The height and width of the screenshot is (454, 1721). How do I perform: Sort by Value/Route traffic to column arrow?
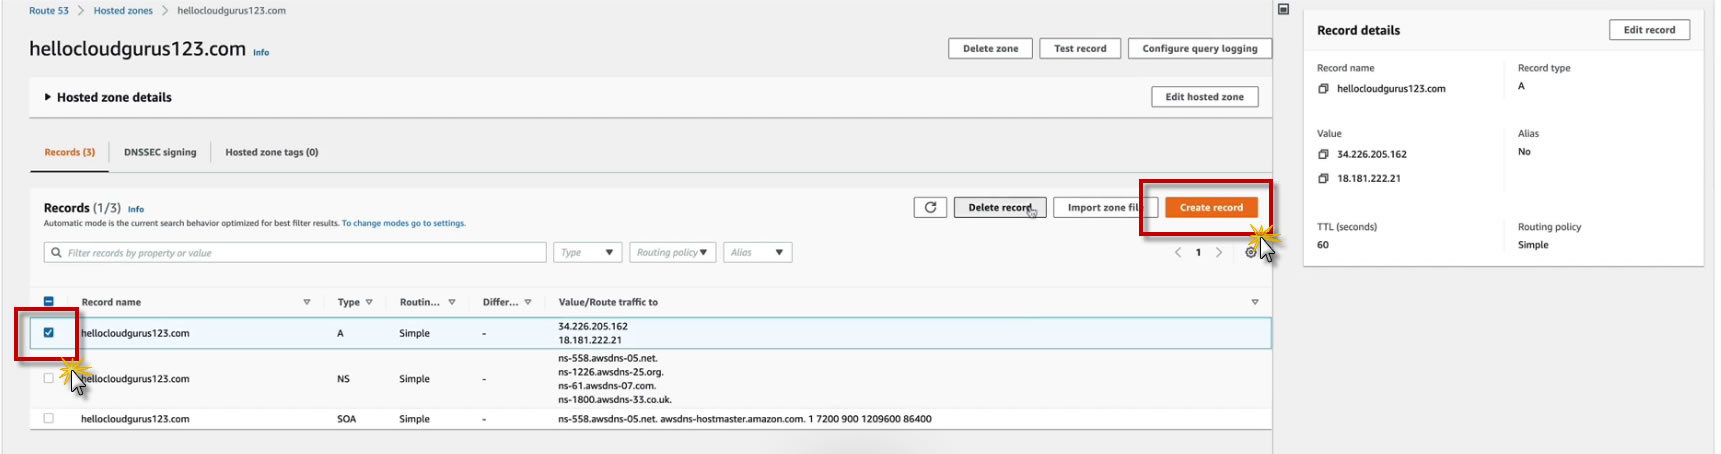pyautogui.click(x=1255, y=302)
